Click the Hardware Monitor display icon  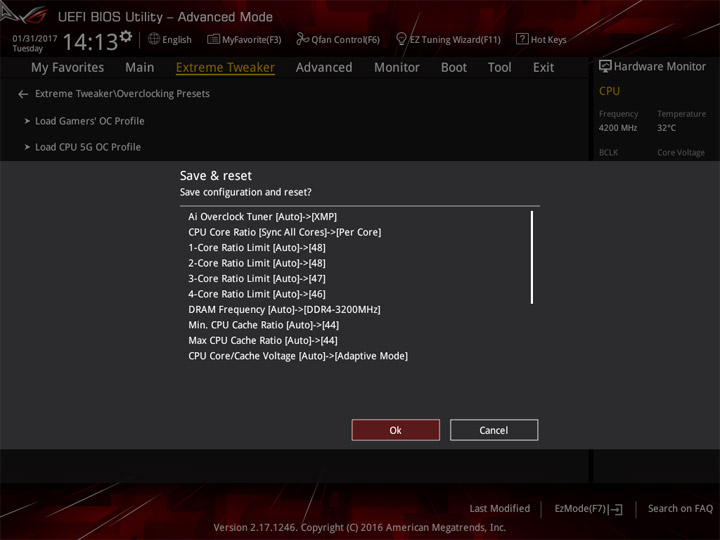(605, 67)
